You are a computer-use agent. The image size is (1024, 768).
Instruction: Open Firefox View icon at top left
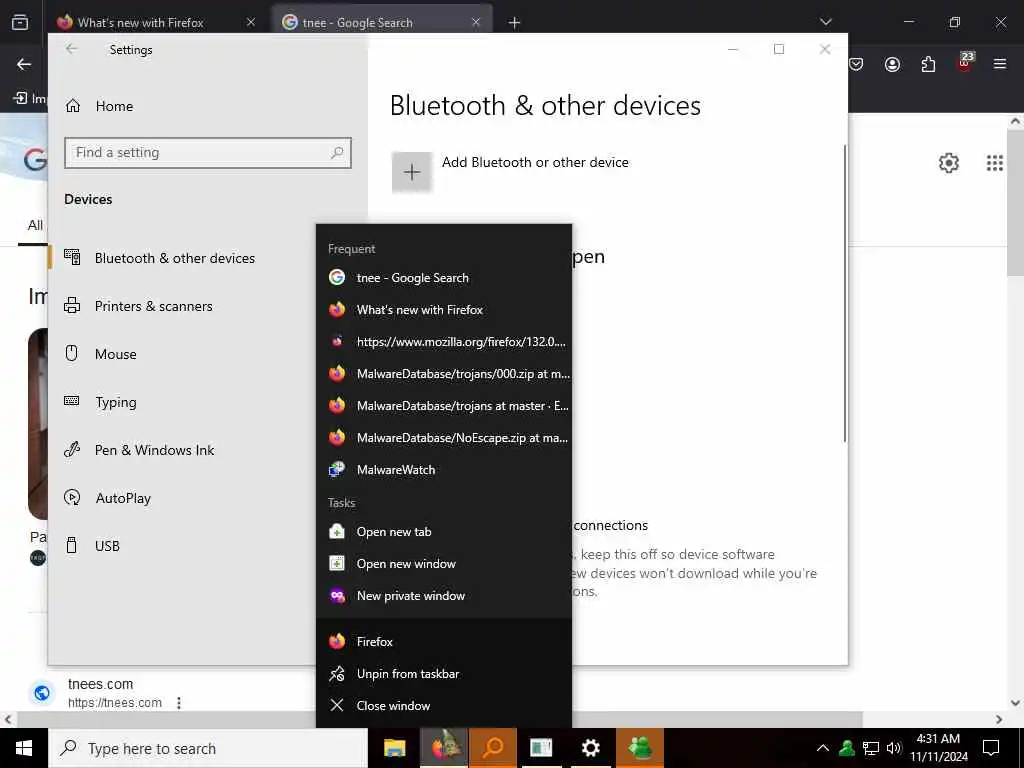20,22
